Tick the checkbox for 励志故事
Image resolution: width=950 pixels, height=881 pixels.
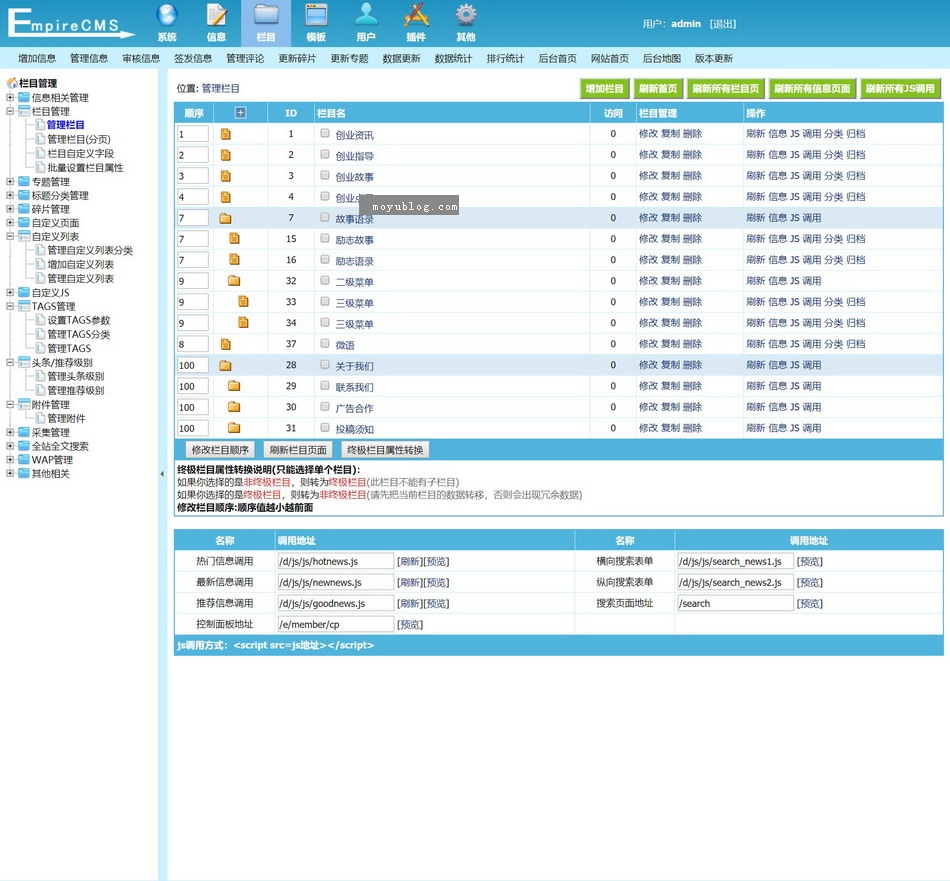coord(325,239)
